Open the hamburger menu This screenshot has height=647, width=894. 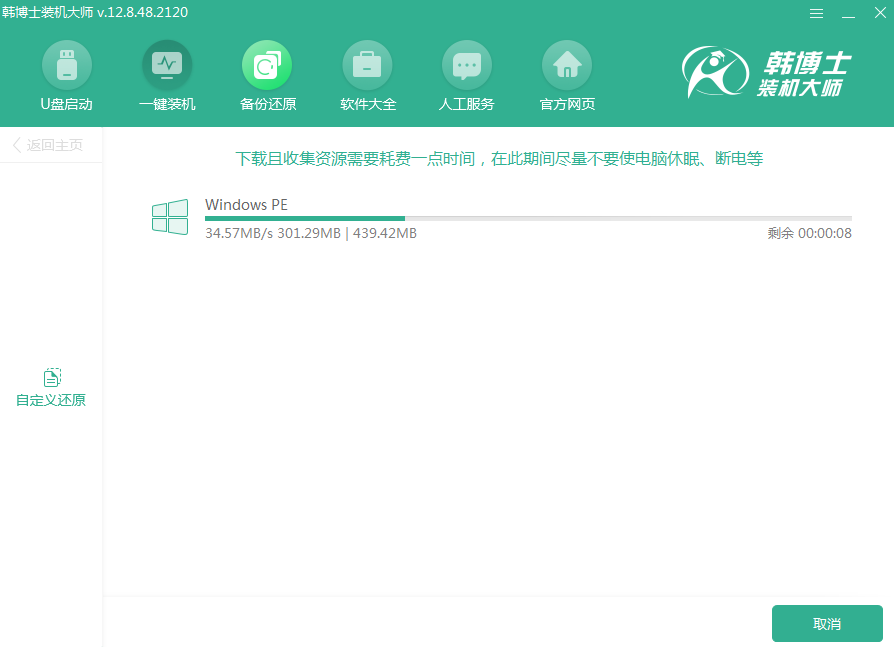coord(816,13)
